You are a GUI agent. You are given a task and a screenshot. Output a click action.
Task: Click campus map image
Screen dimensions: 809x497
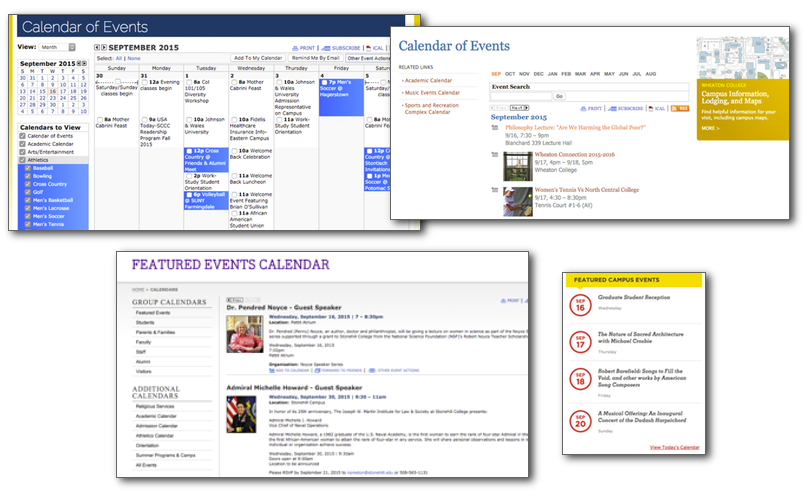pos(742,58)
